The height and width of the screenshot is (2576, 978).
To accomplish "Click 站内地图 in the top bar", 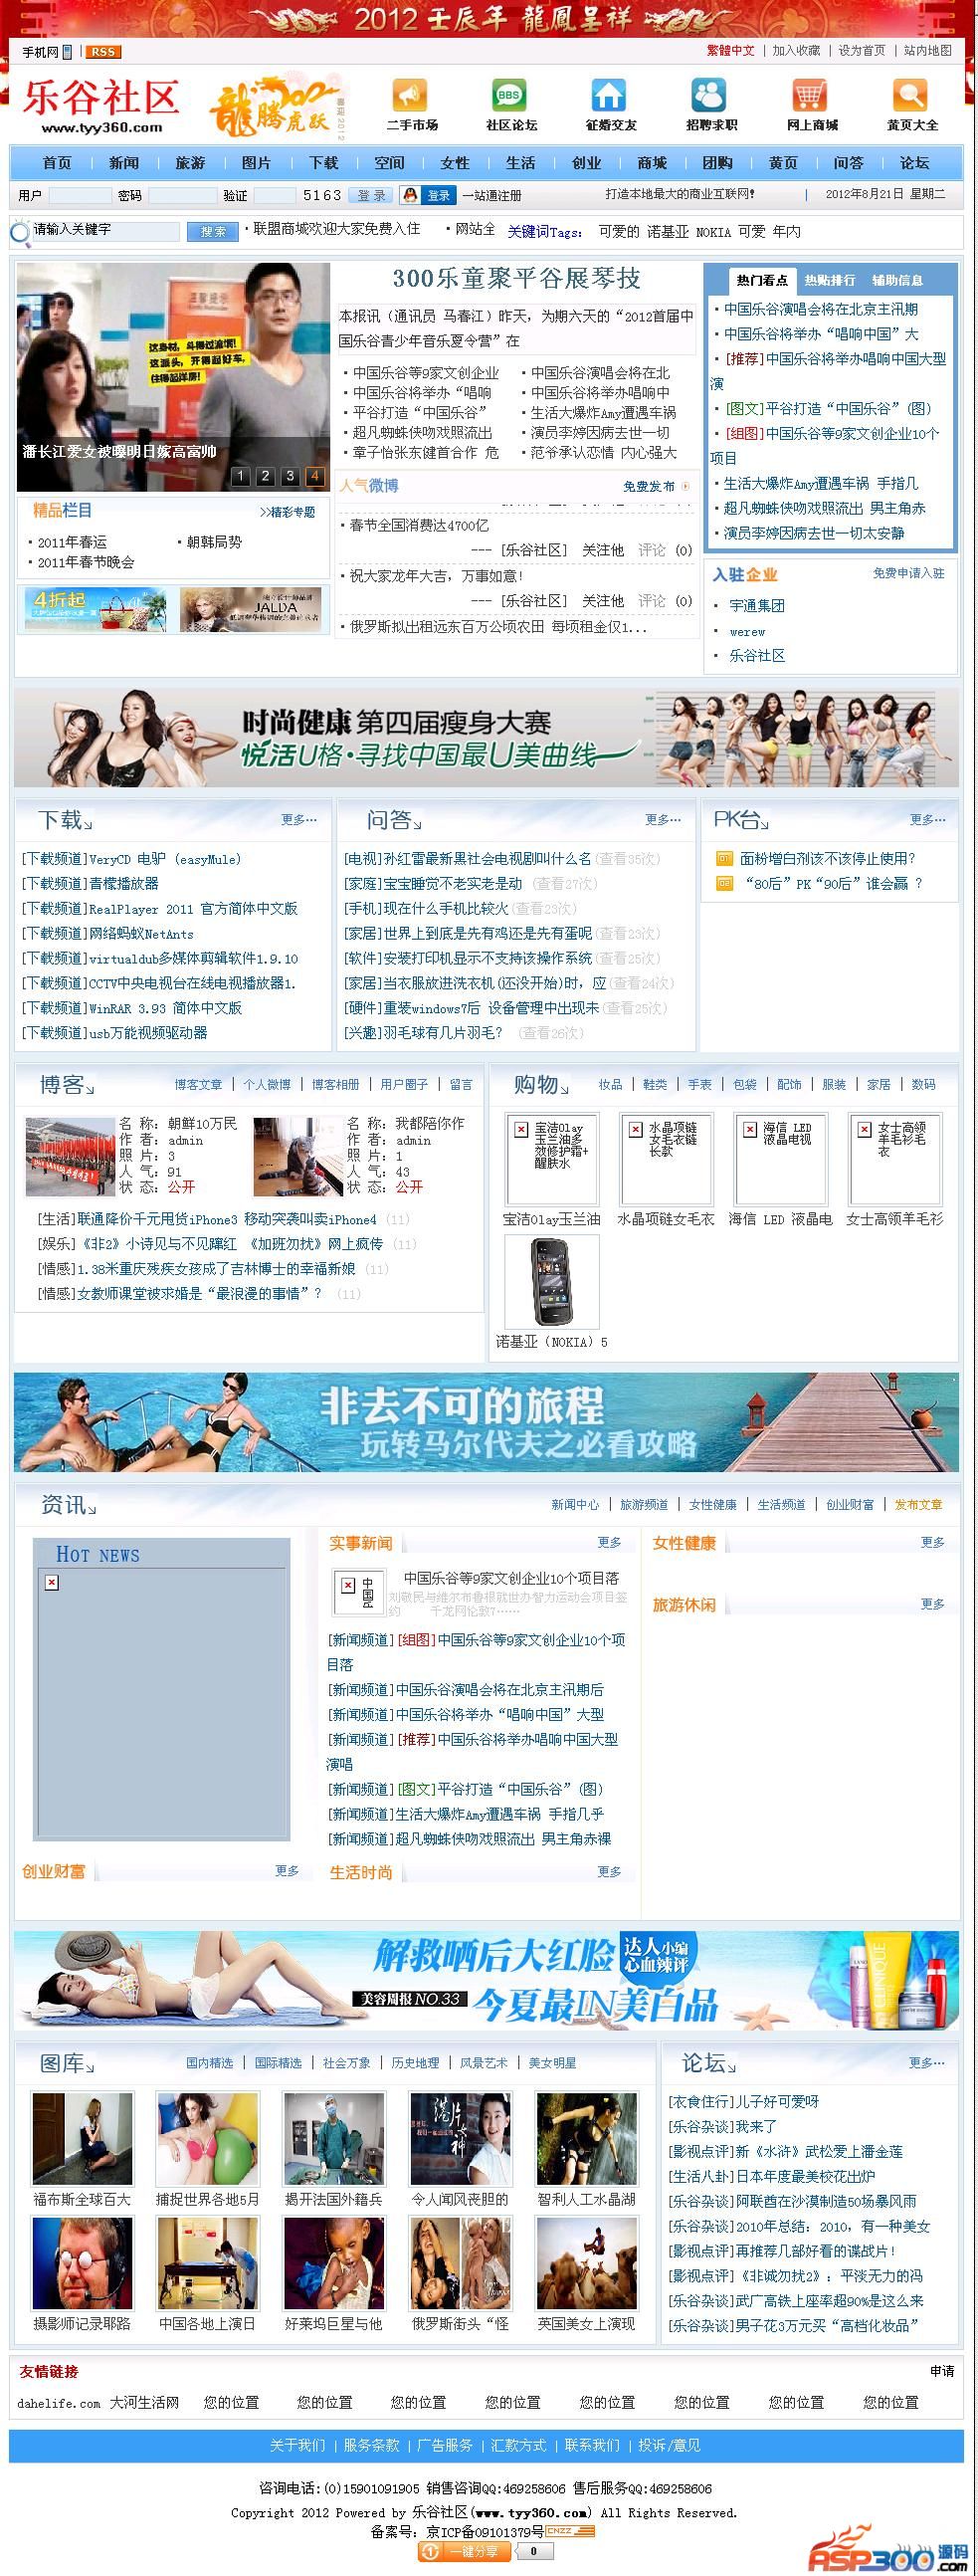I will 928,51.
